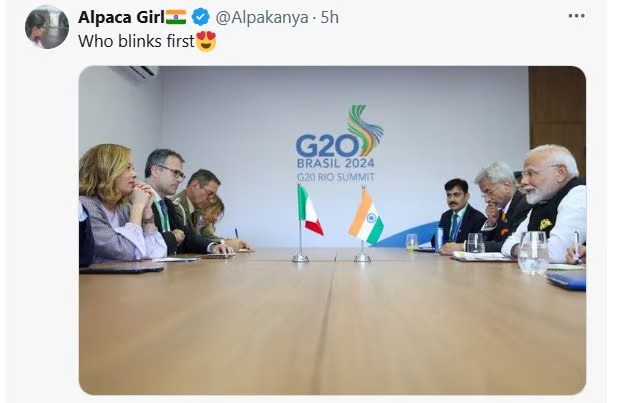Click the G20 RIO SUMMIT text in photo
634x403 pixels.
pyautogui.click(x=336, y=177)
